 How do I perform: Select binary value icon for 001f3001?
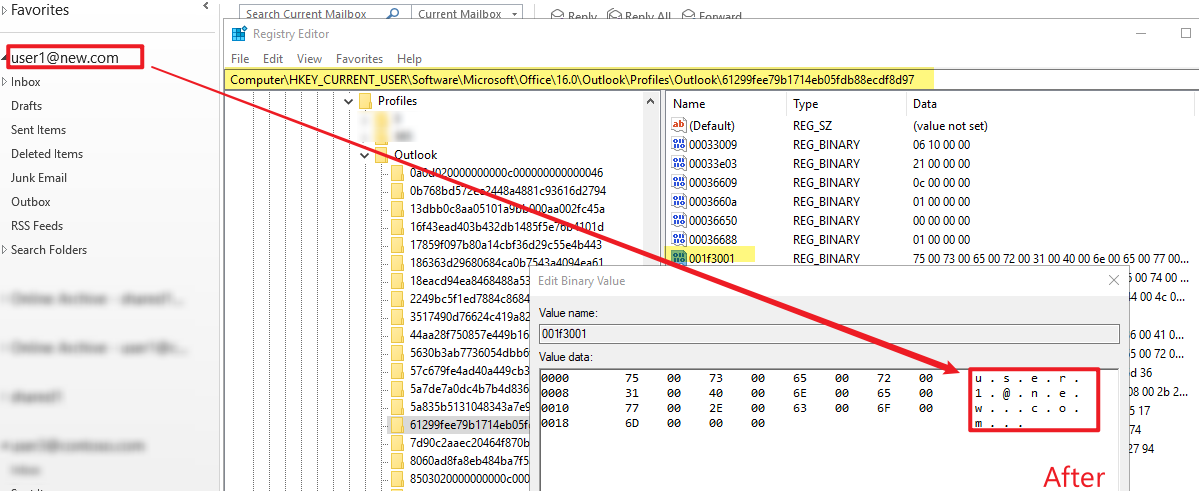coord(678,258)
